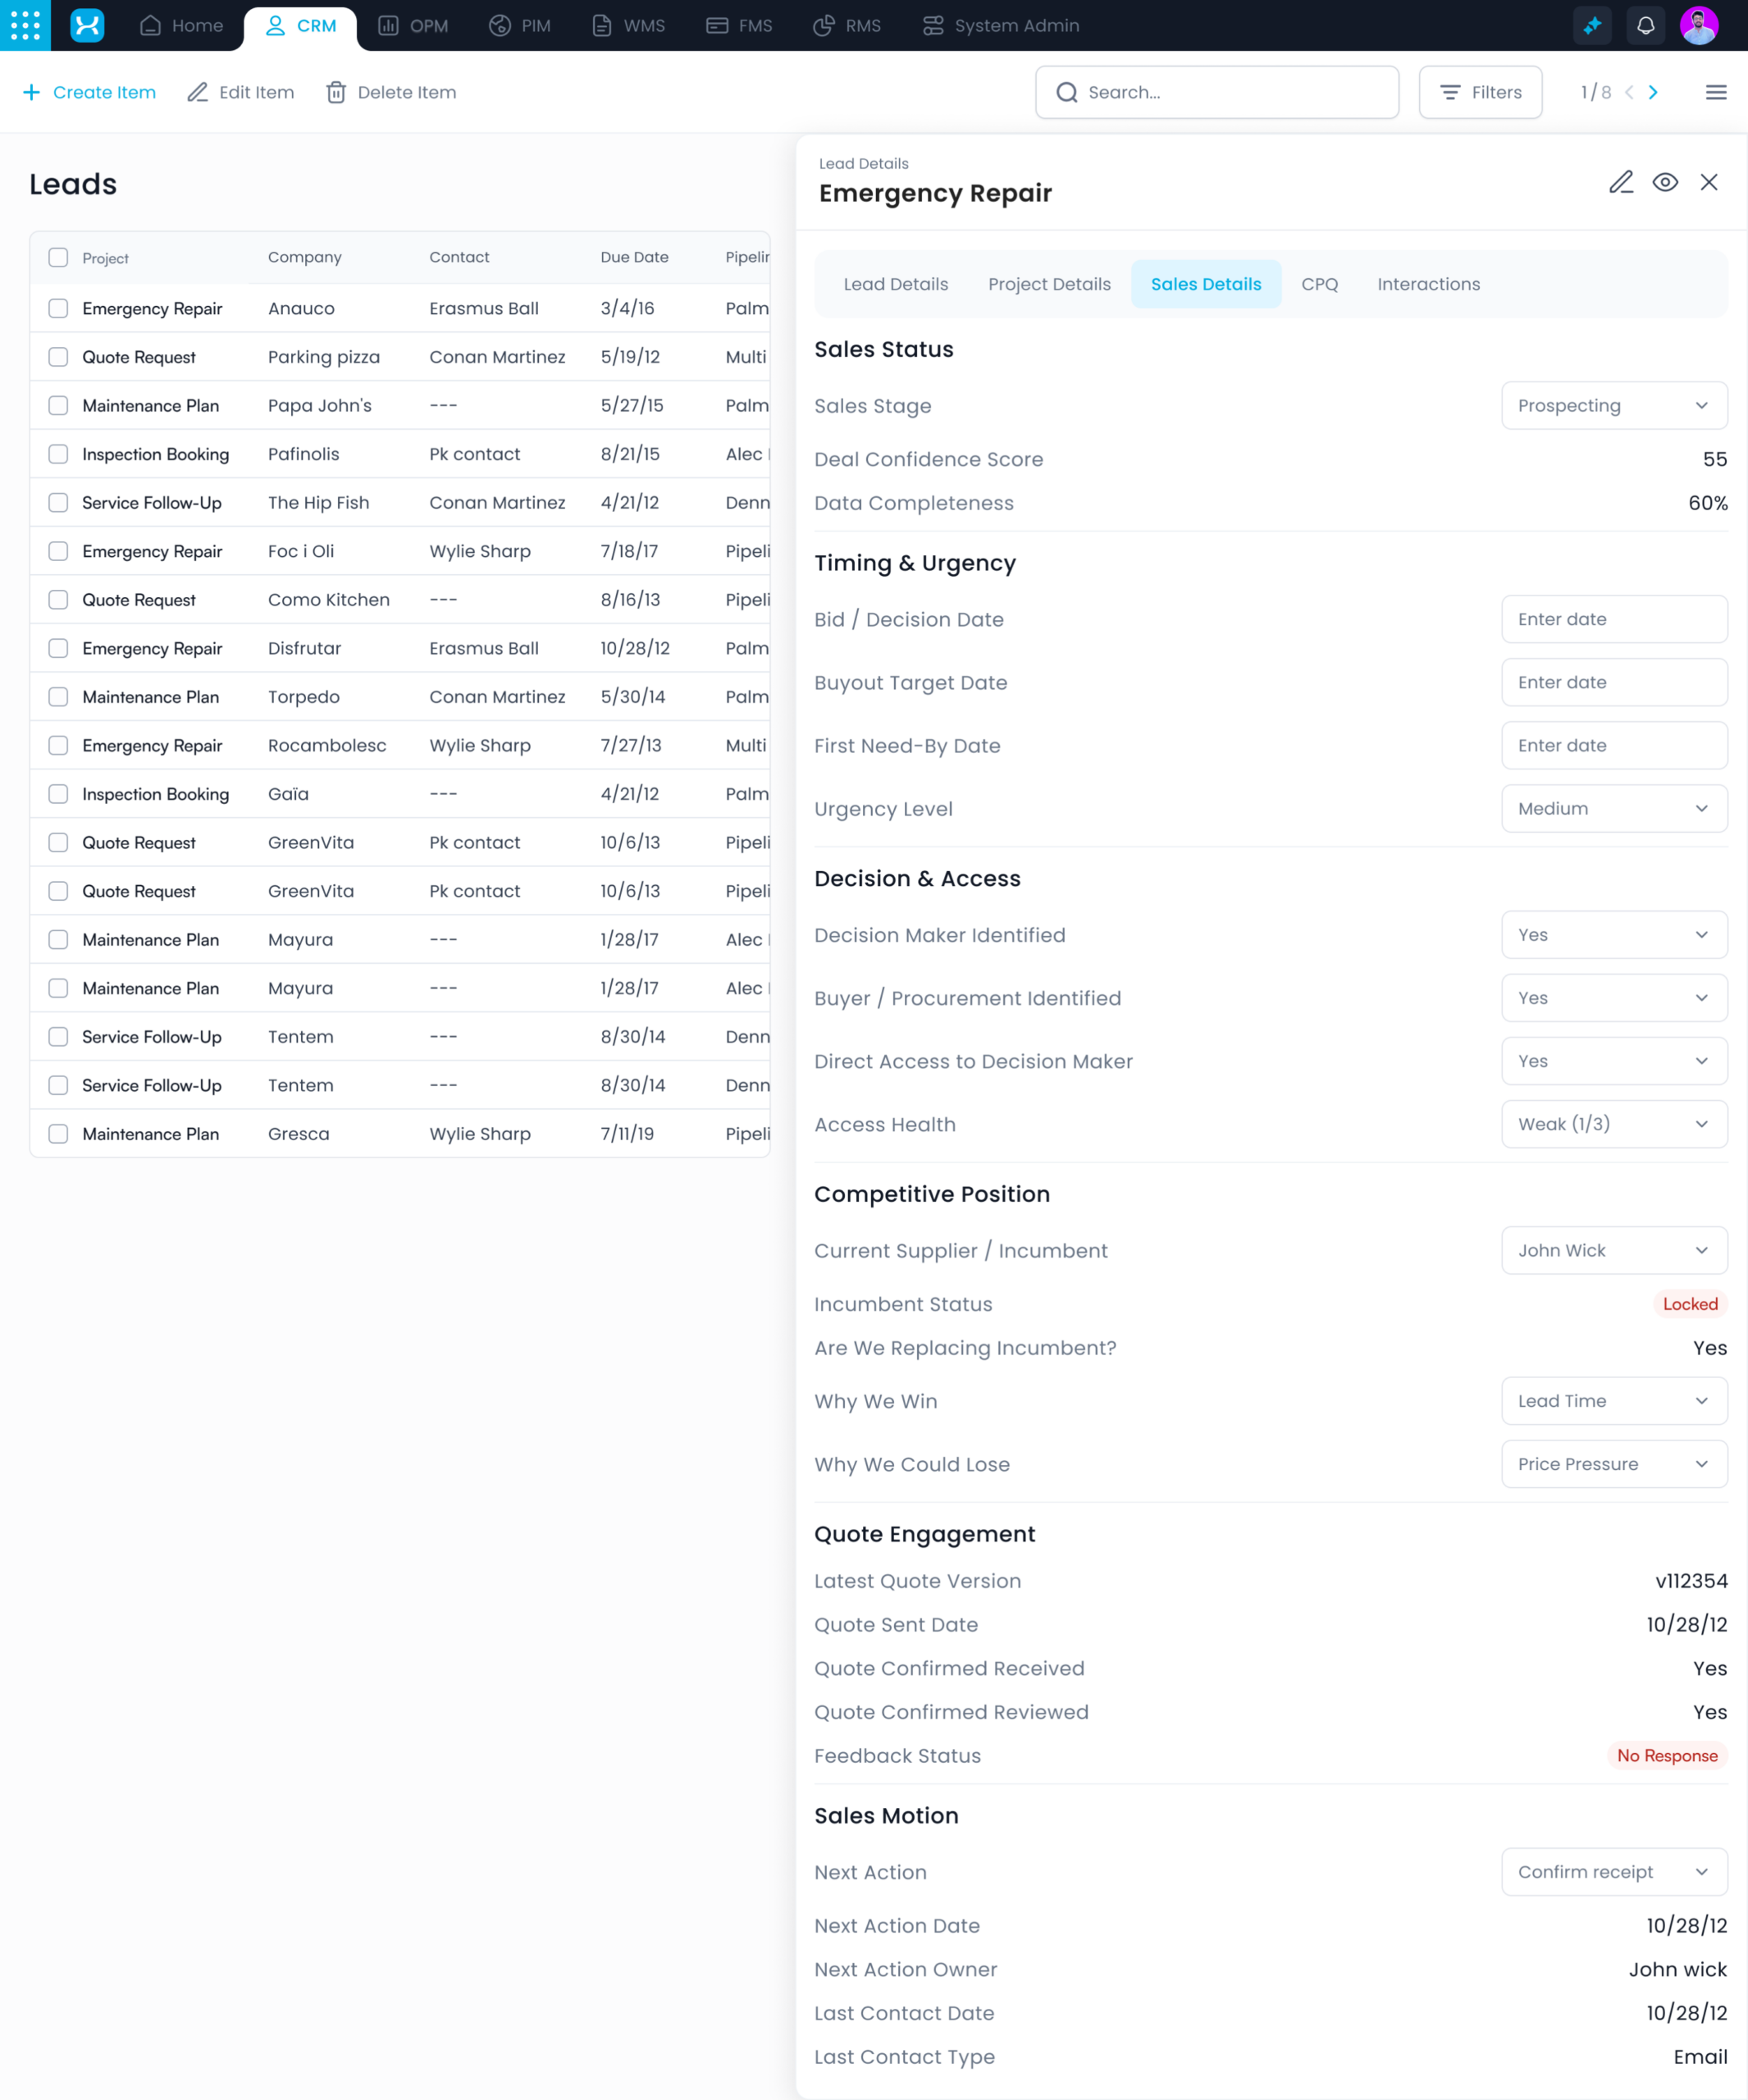Go to next page arrow in pagination
Viewport: 1748px width, 2100px height.
[1653, 92]
